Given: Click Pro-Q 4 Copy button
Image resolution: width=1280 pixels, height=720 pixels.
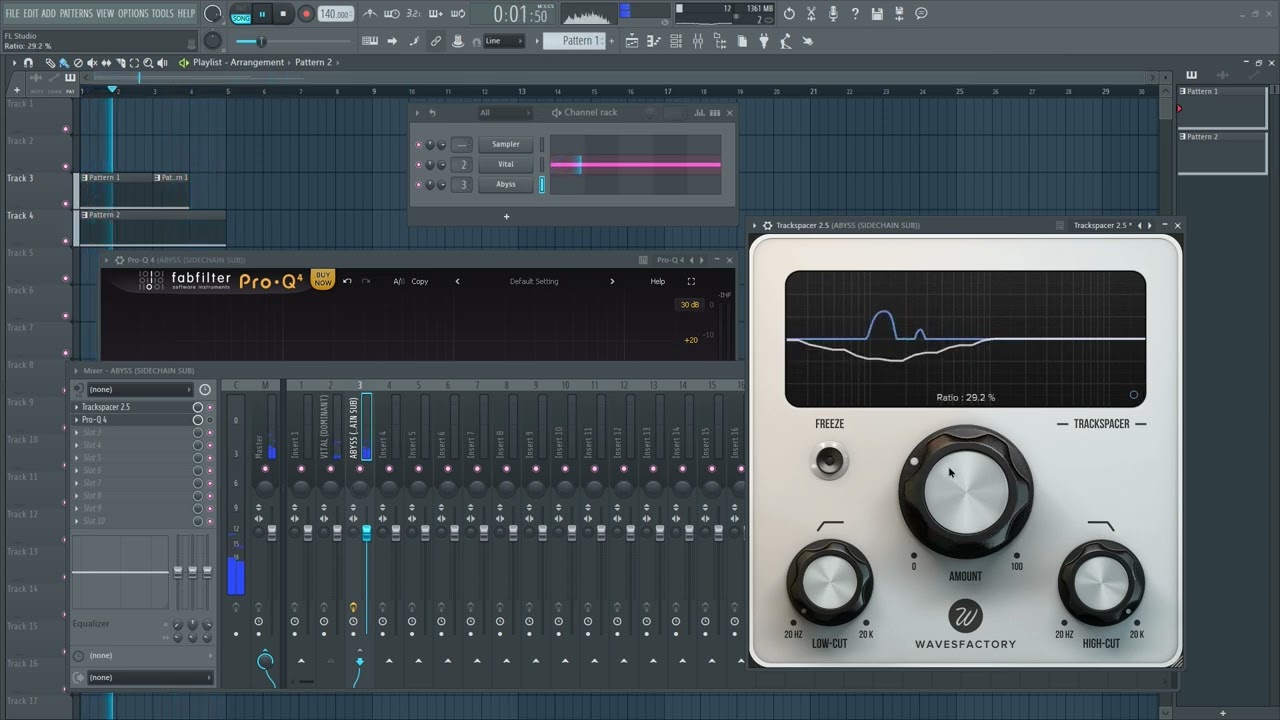Looking at the screenshot, I should pyautogui.click(x=420, y=281).
